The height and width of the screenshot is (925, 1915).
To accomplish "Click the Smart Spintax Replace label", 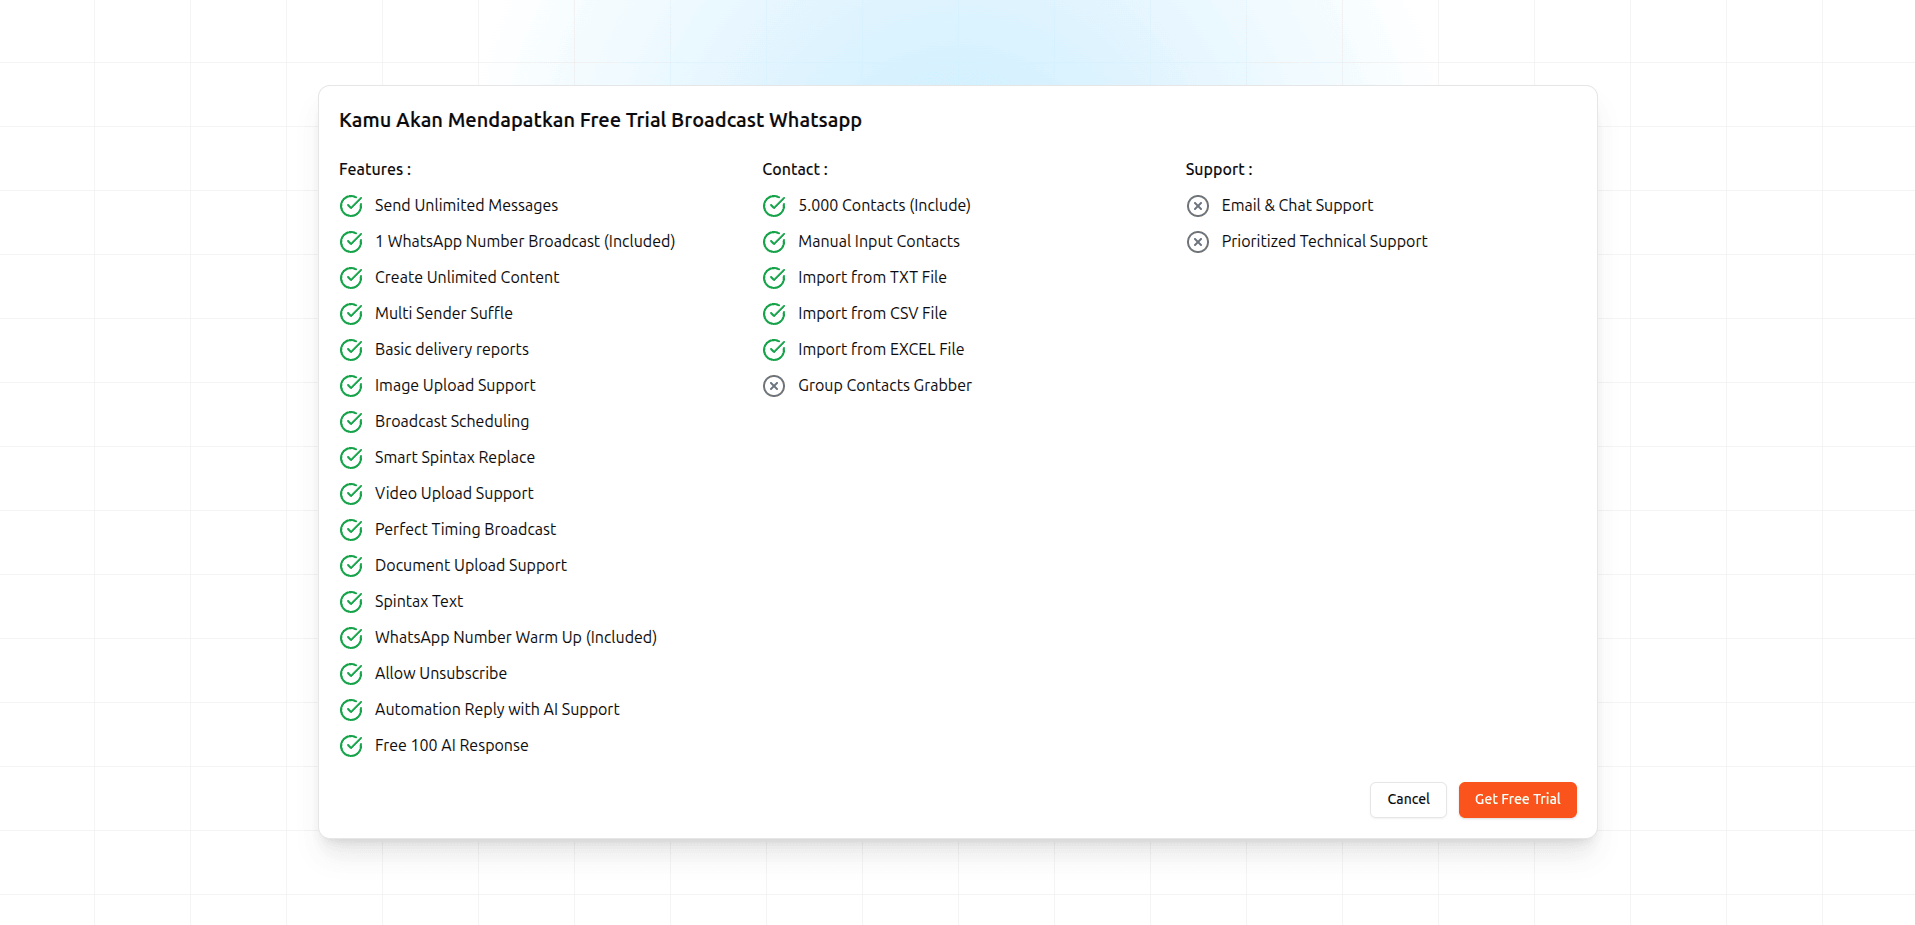I will (x=454, y=457).
